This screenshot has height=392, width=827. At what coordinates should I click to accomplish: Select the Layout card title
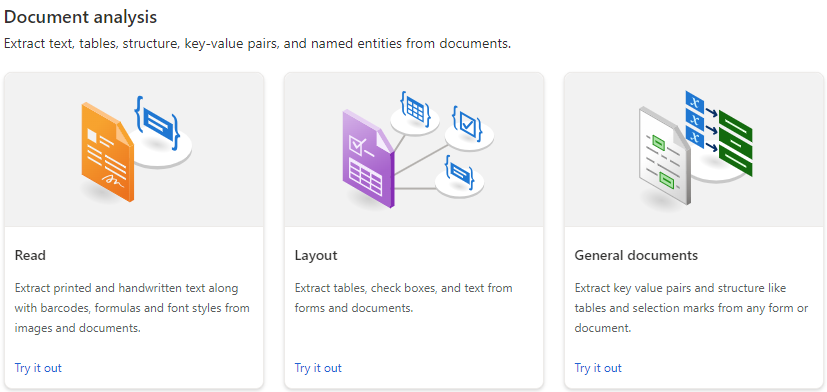(x=316, y=256)
